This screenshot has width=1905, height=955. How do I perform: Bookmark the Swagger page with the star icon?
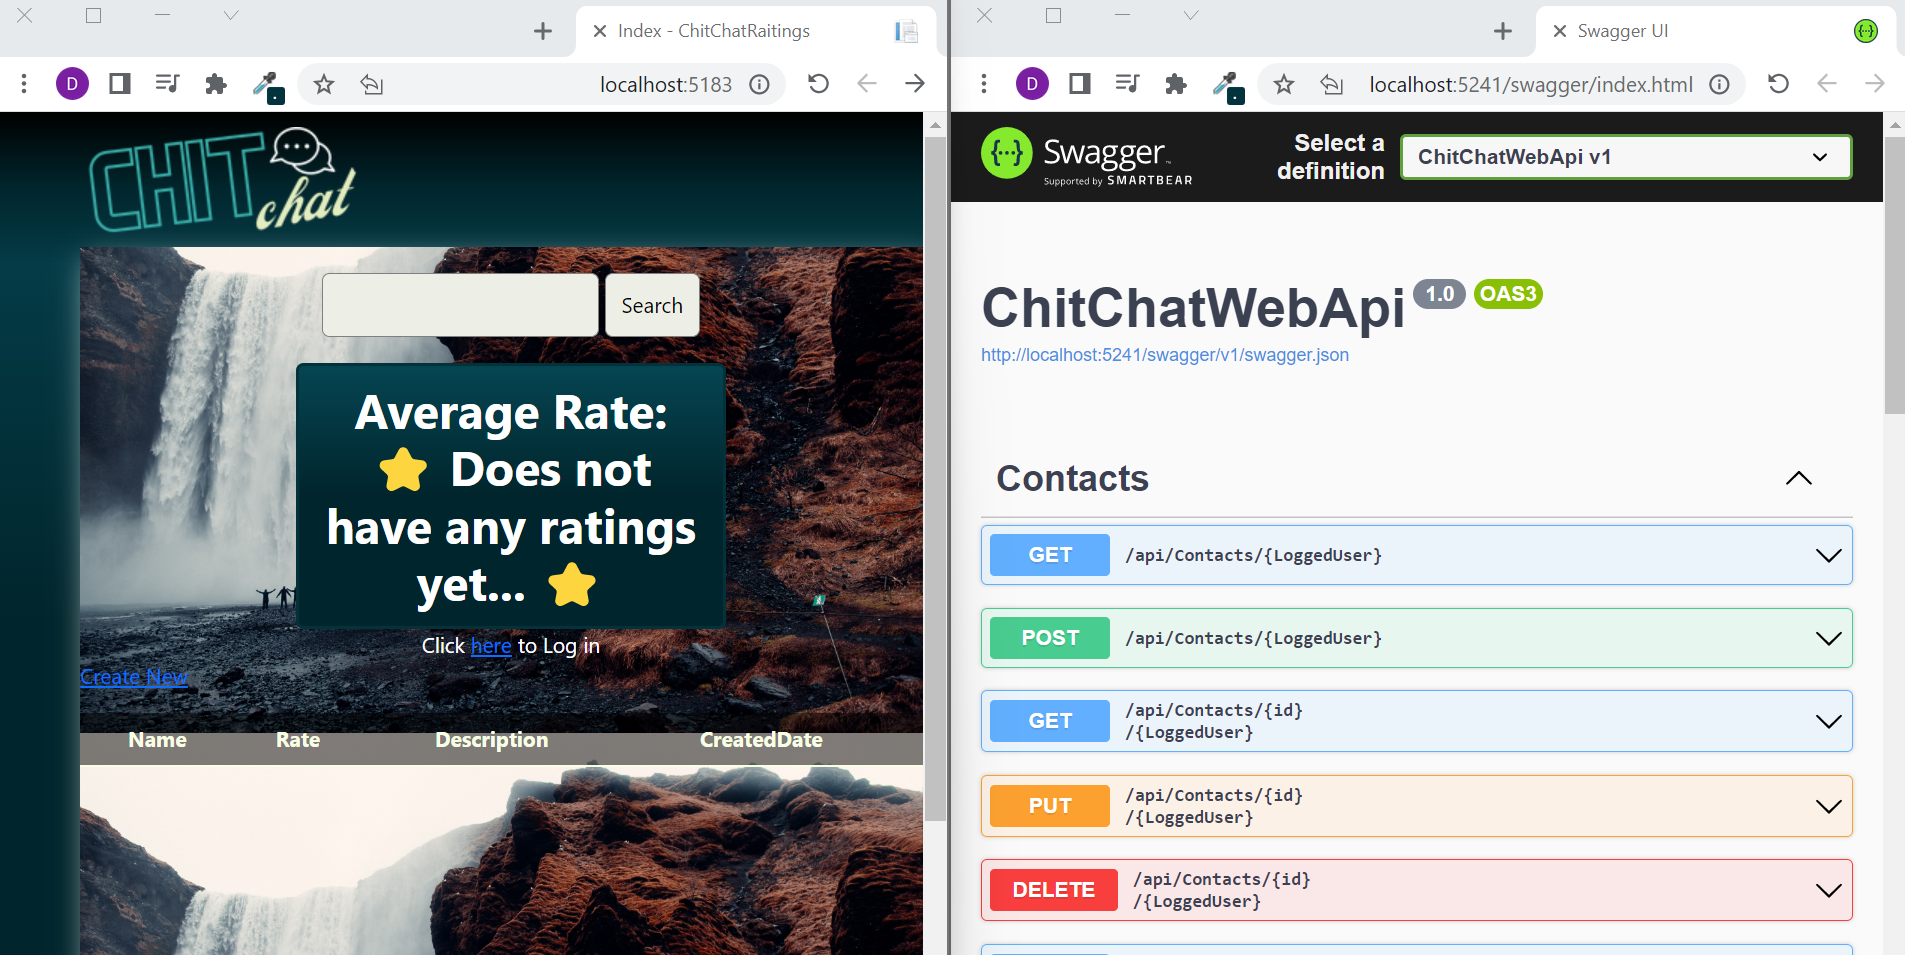coord(1283,84)
